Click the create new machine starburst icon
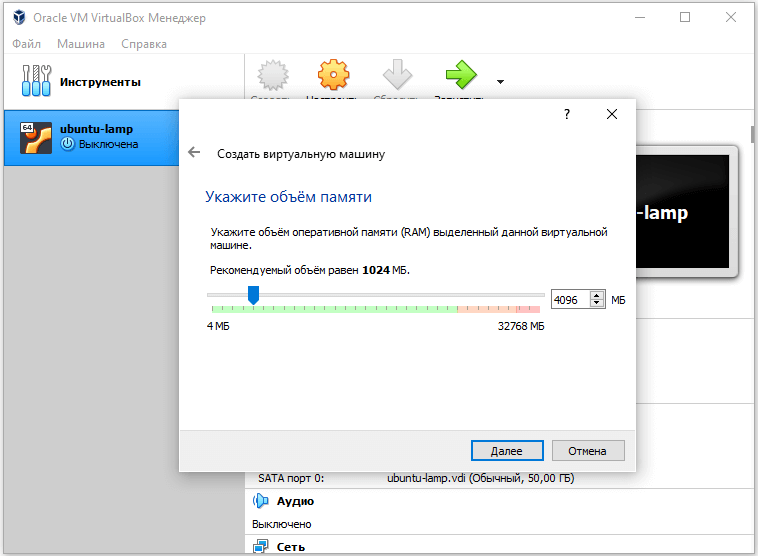Screen dimensions: 758x556 coord(273,75)
